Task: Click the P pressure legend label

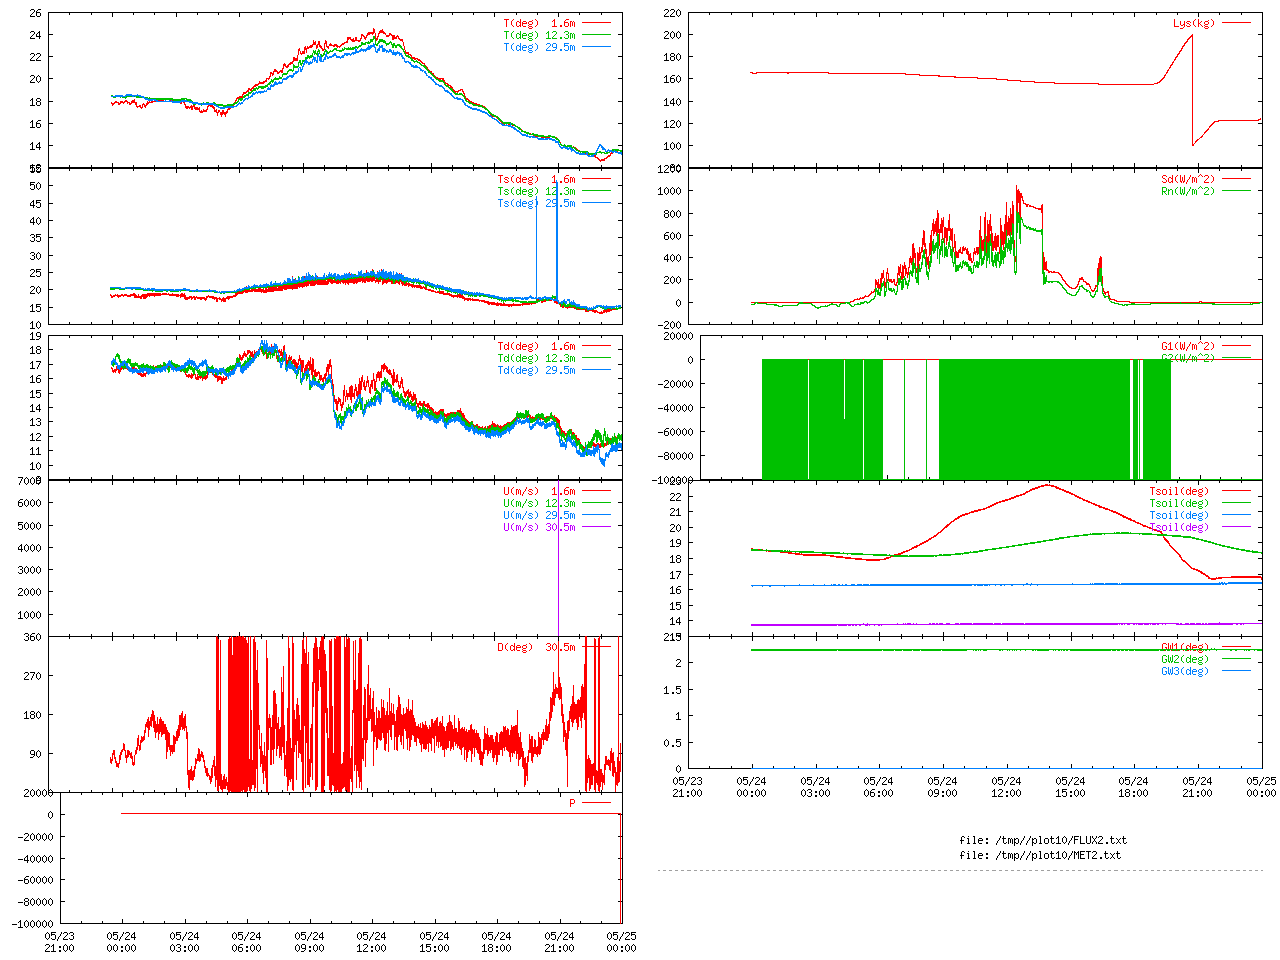Action: tap(573, 803)
